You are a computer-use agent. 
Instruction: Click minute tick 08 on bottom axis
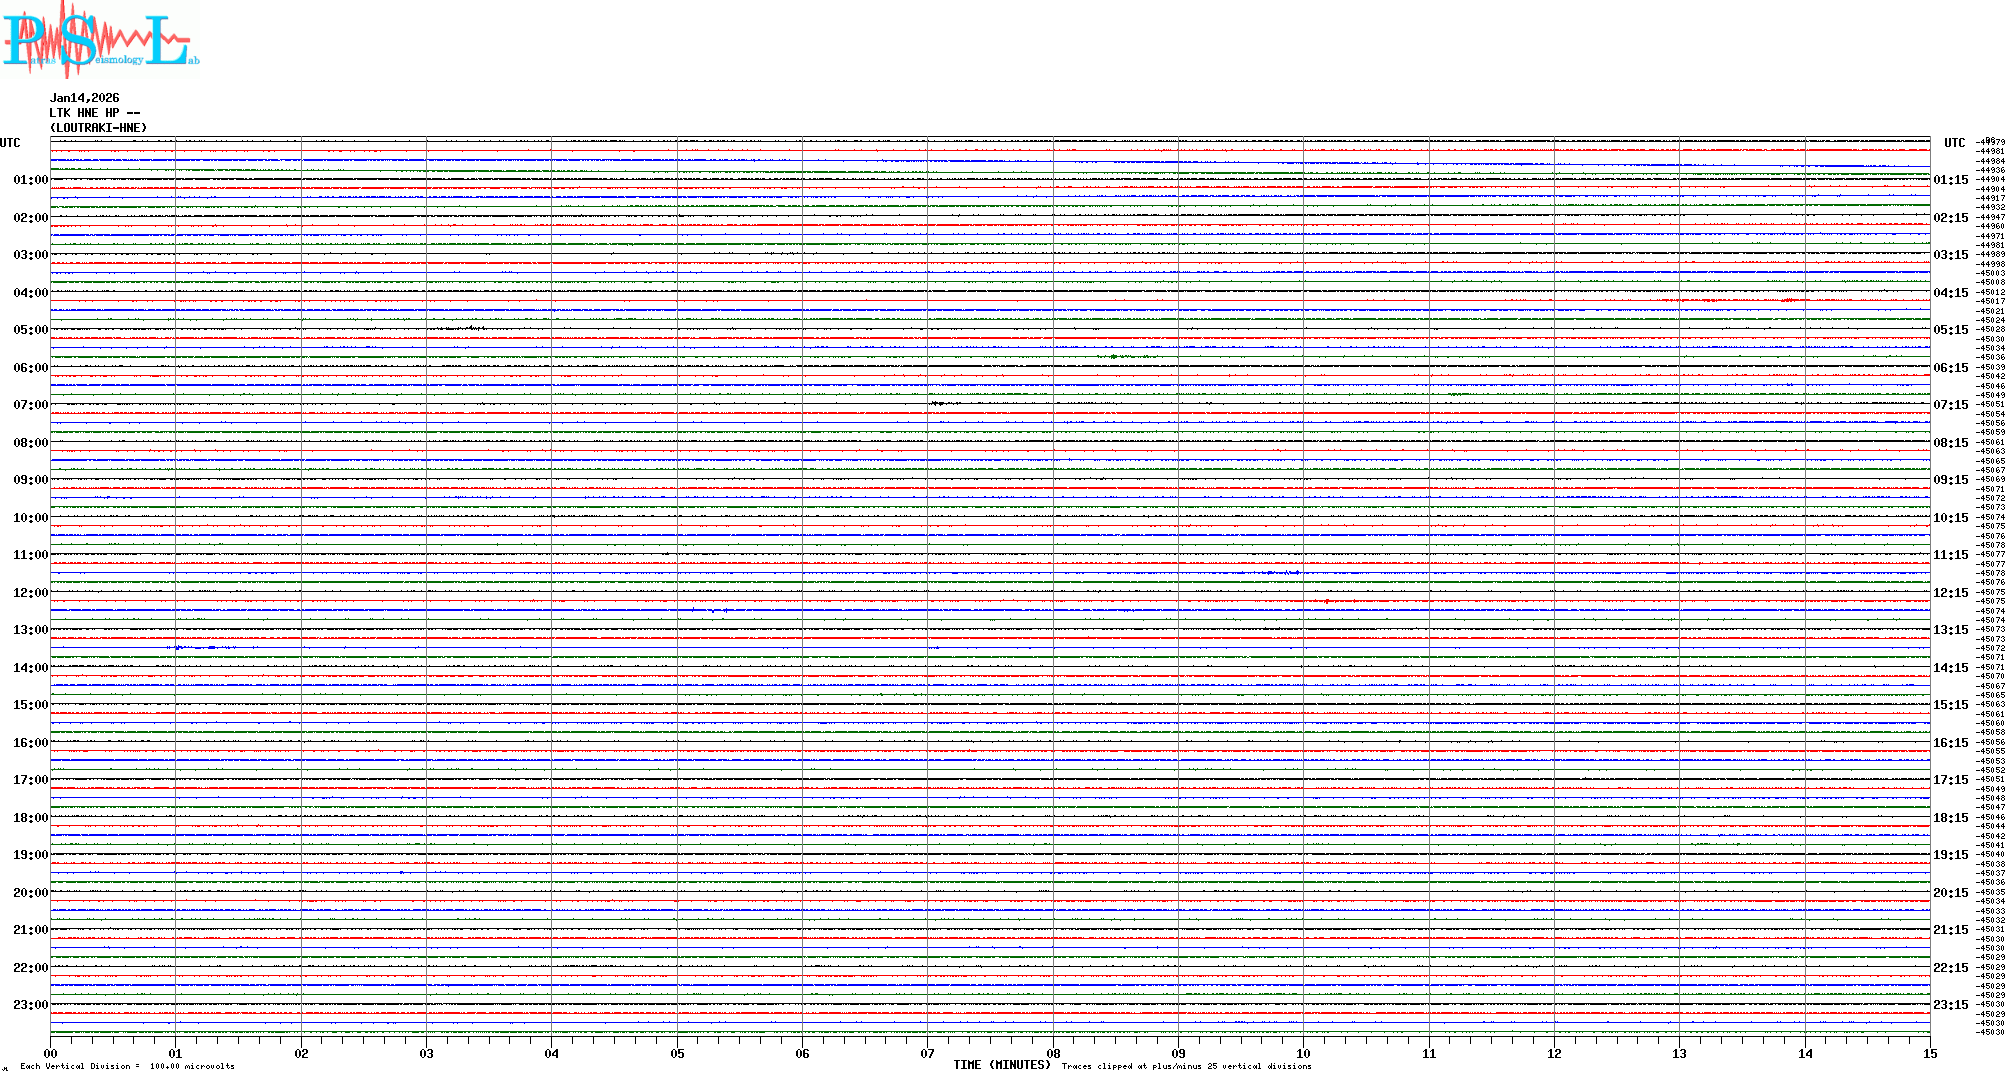click(1053, 1053)
